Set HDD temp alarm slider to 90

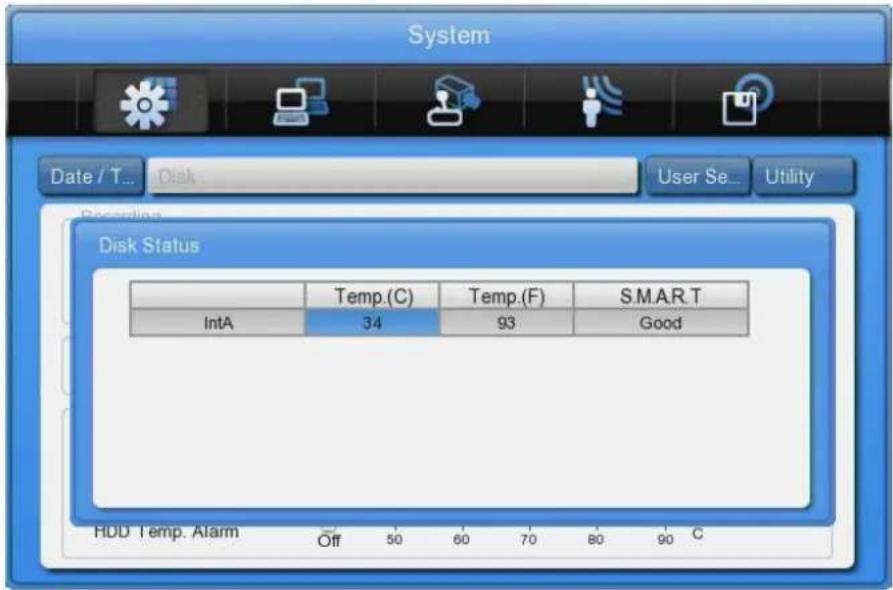coord(665,539)
